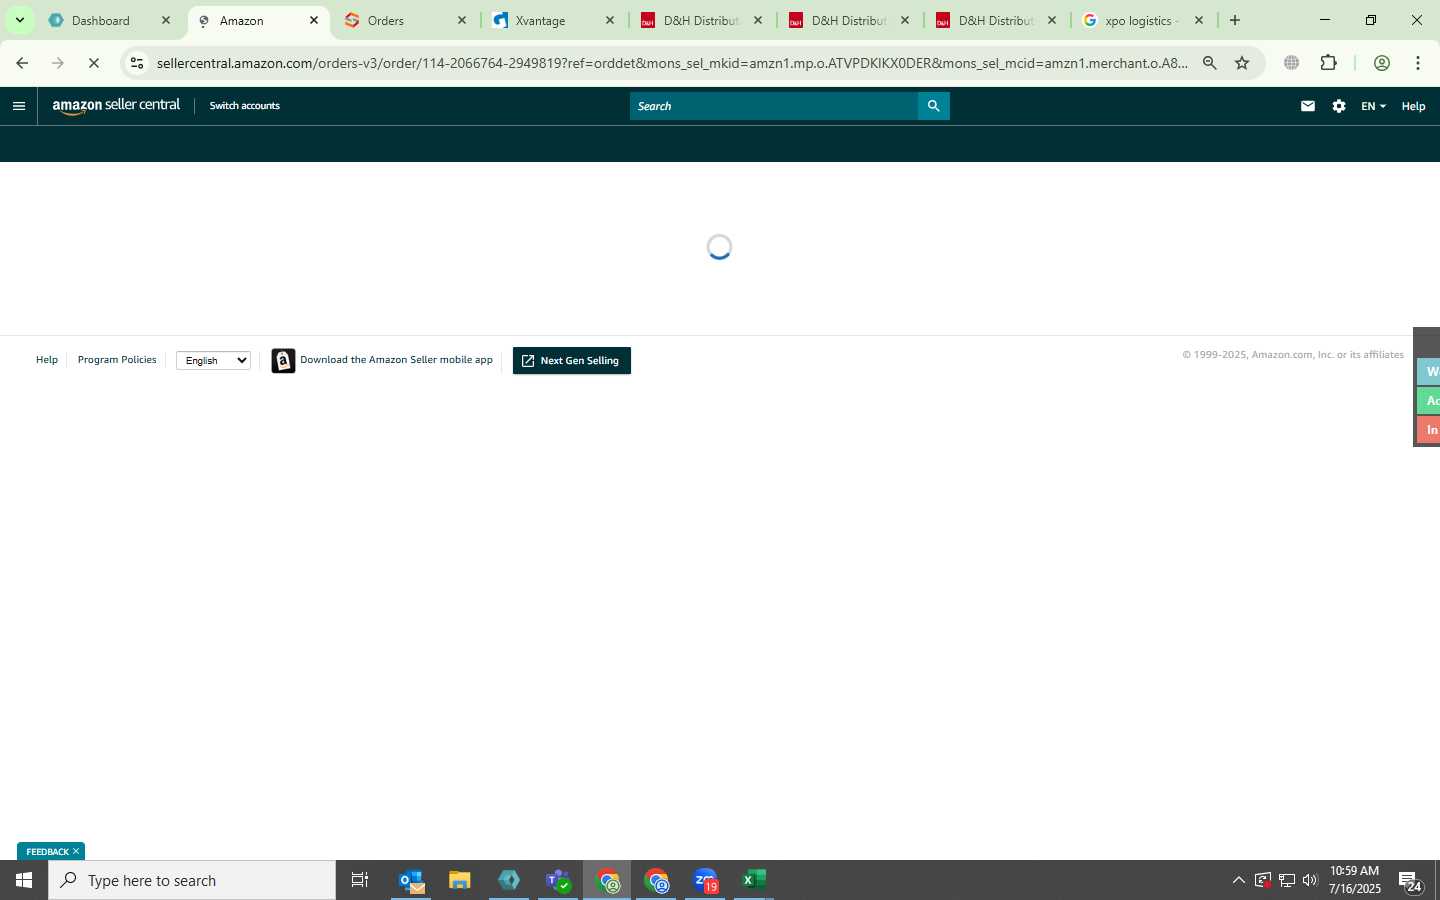Click the globe extension icon in toolbar
Image resolution: width=1440 pixels, height=900 pixels.
[1292, 63]
